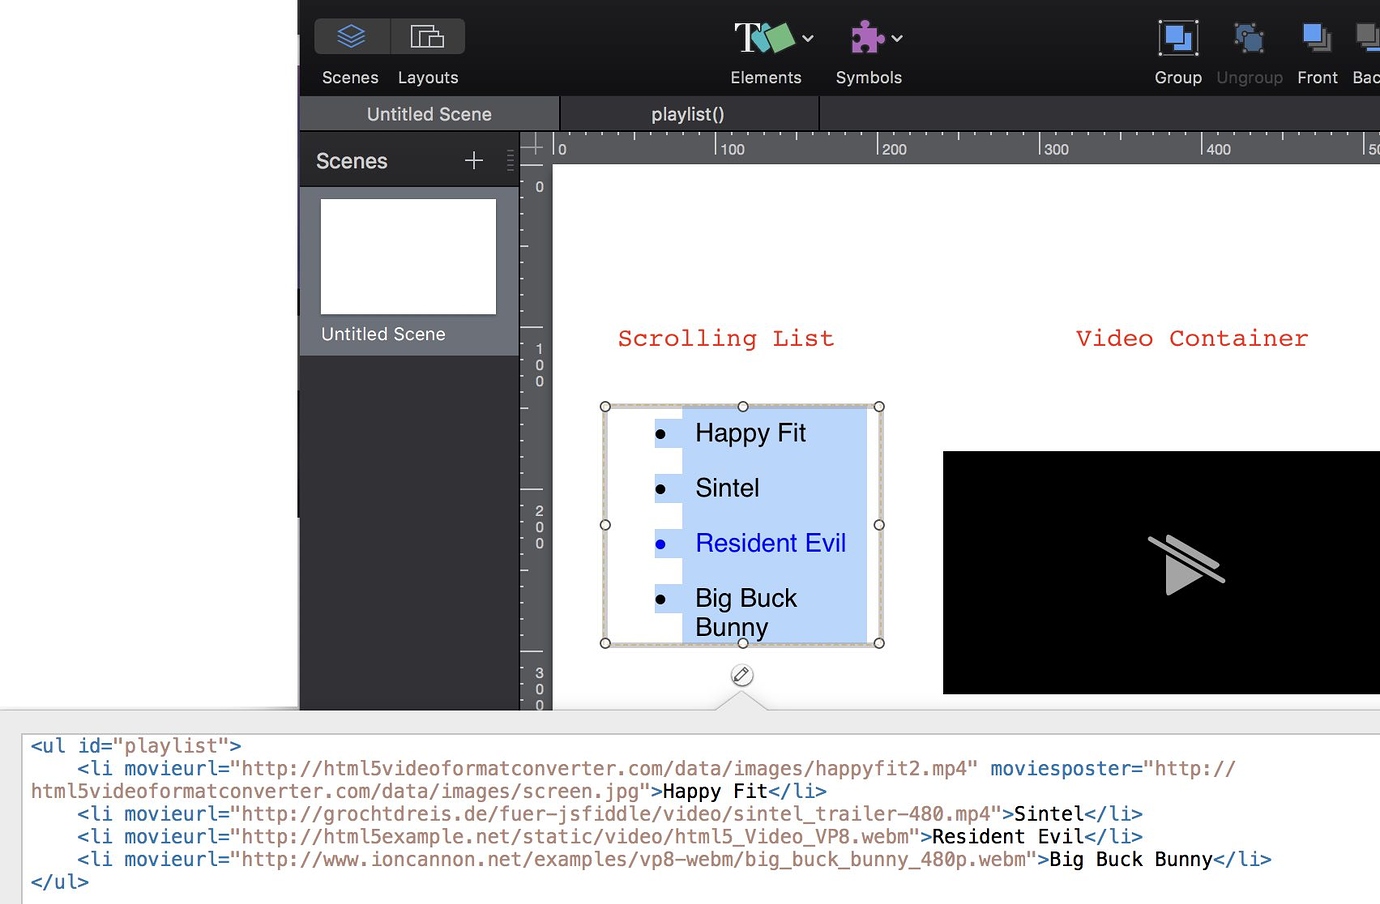Click inside the HTML code editor panel
Viewport: 1380px width, 904px height.
(600, 813)
